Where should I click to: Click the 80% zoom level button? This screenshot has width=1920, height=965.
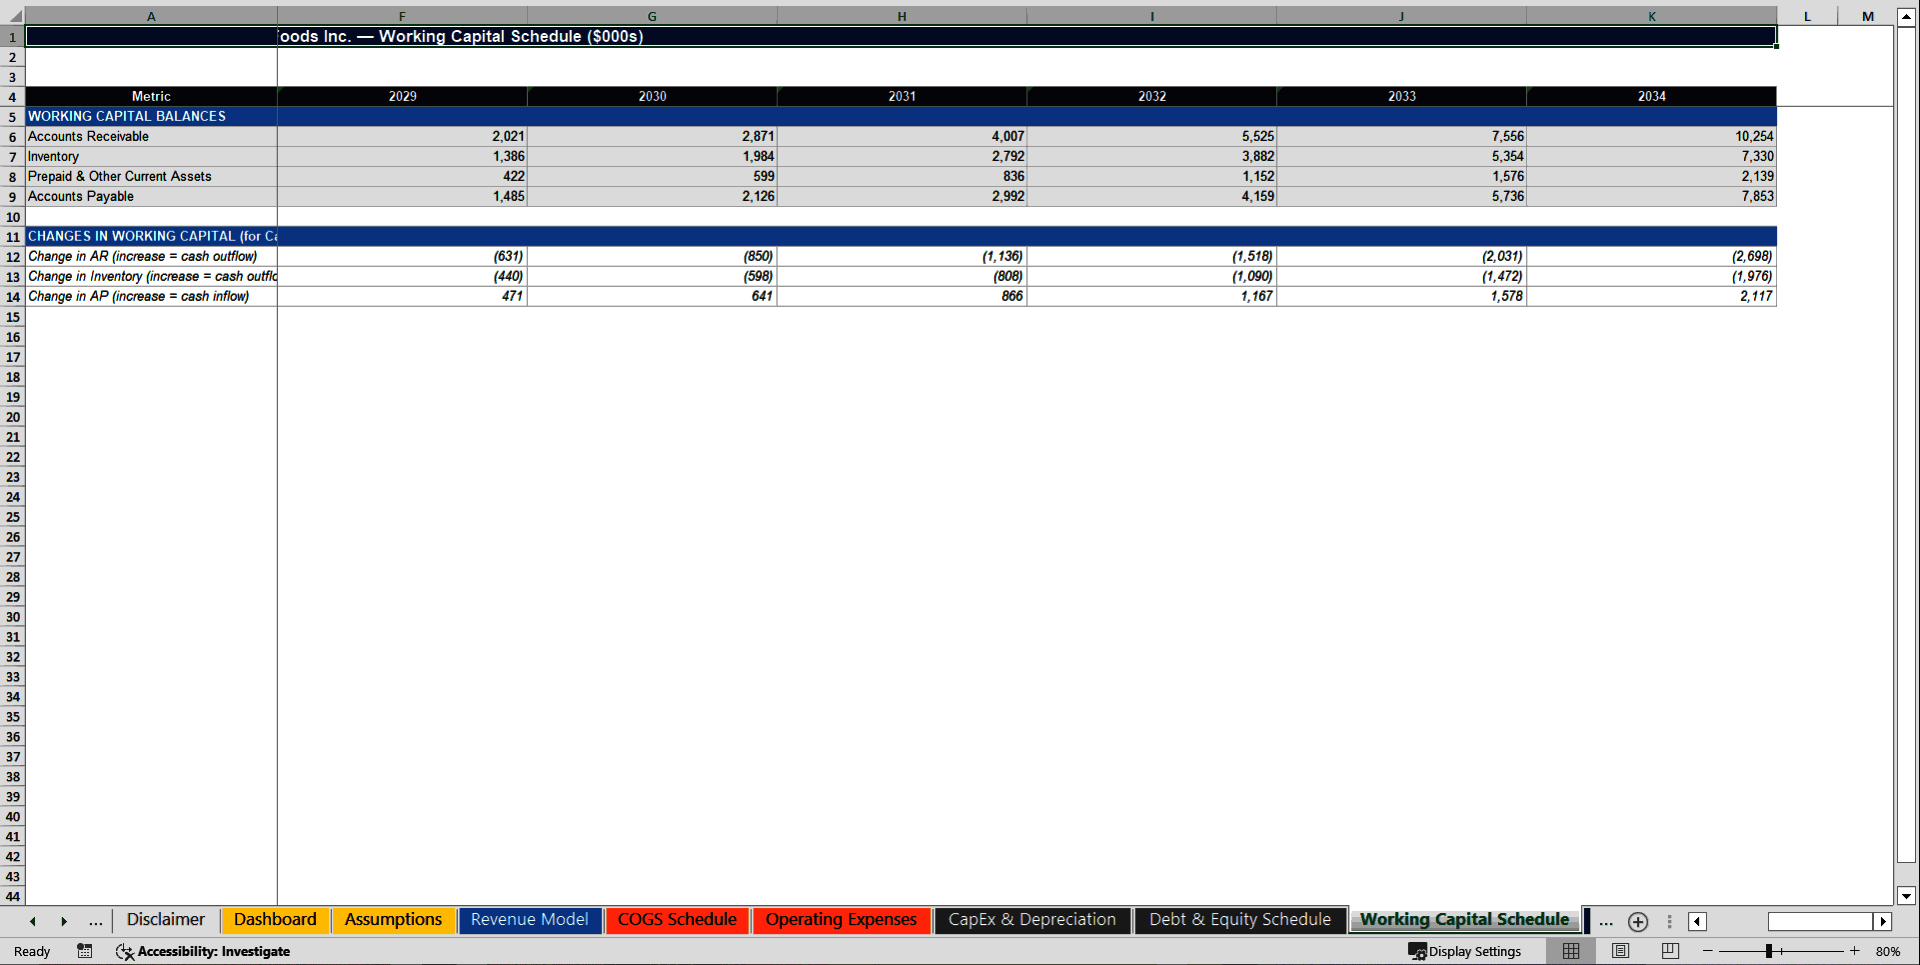[x=1888, y=951]
